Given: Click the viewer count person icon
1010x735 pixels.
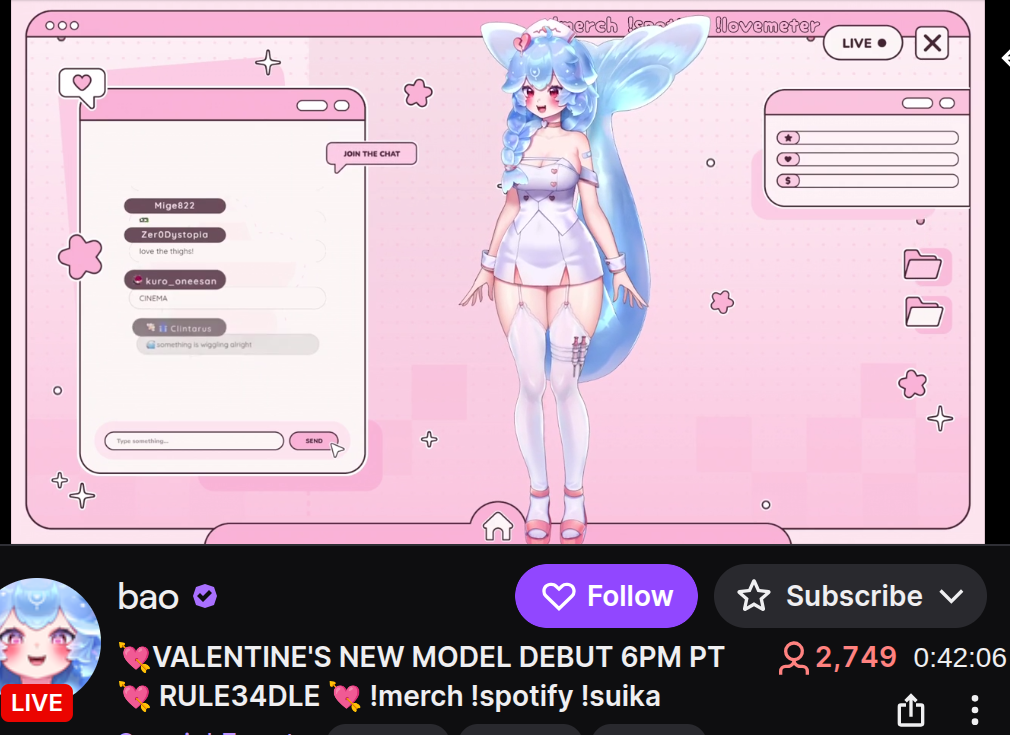Looking at the screenshot, I should (x=794, y=658).
